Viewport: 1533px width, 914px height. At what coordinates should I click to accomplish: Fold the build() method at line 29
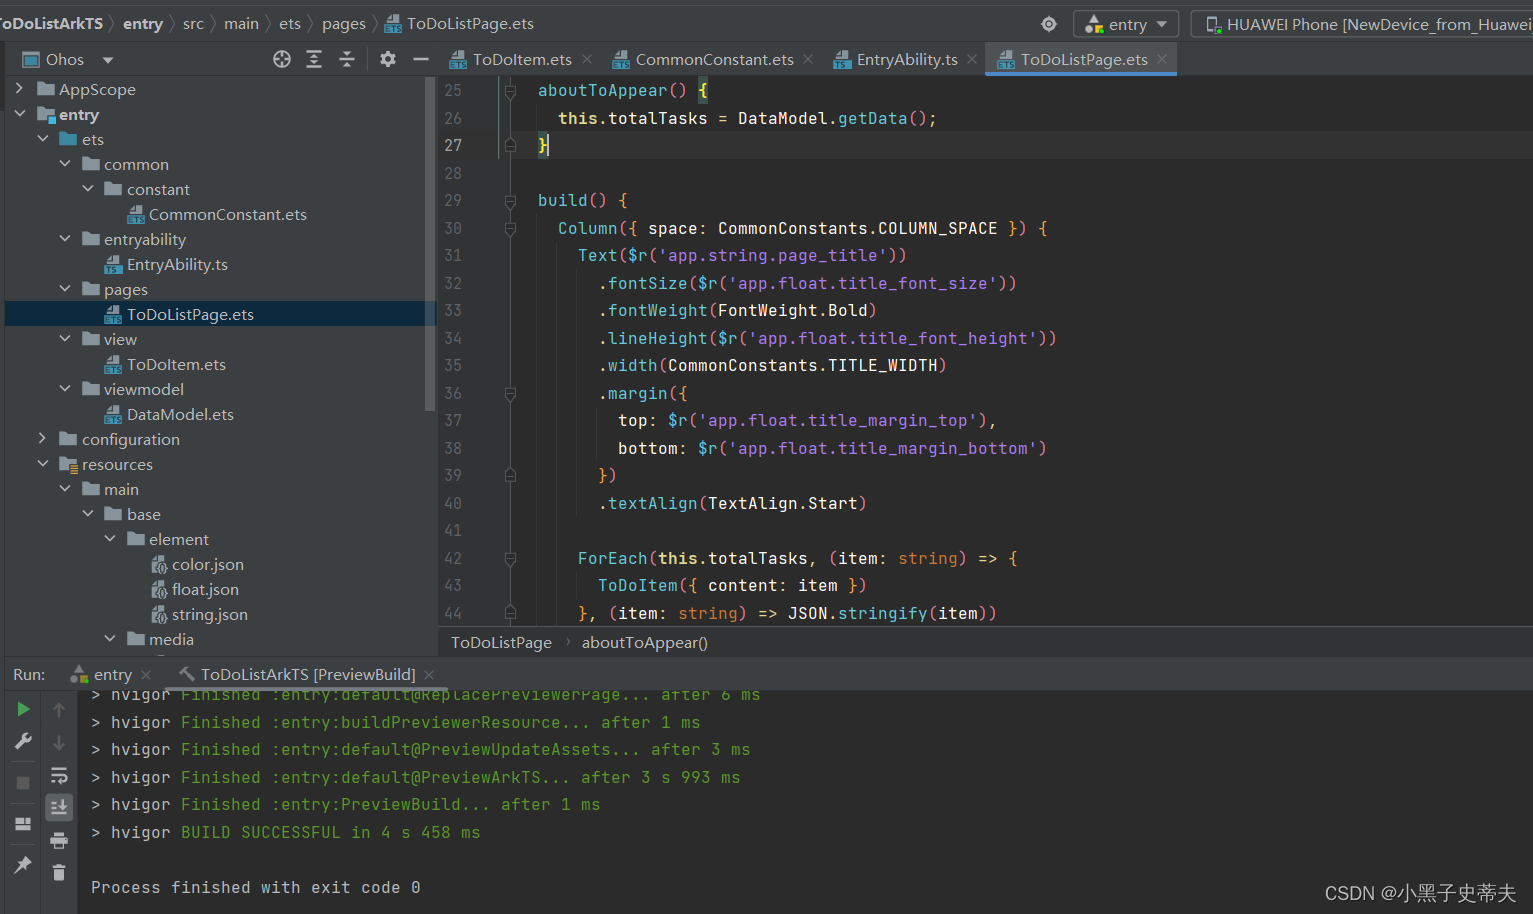510,200
